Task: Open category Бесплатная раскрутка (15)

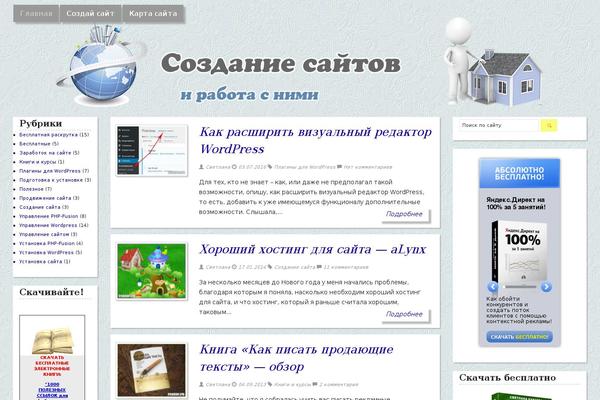Action: [x=54, y=135]
